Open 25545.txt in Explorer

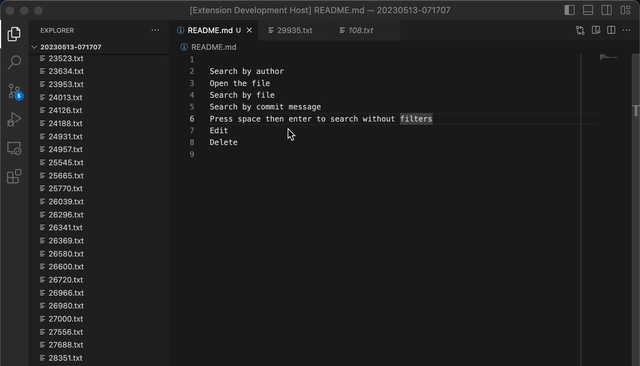pyautogui.click(x=99, y=162)
